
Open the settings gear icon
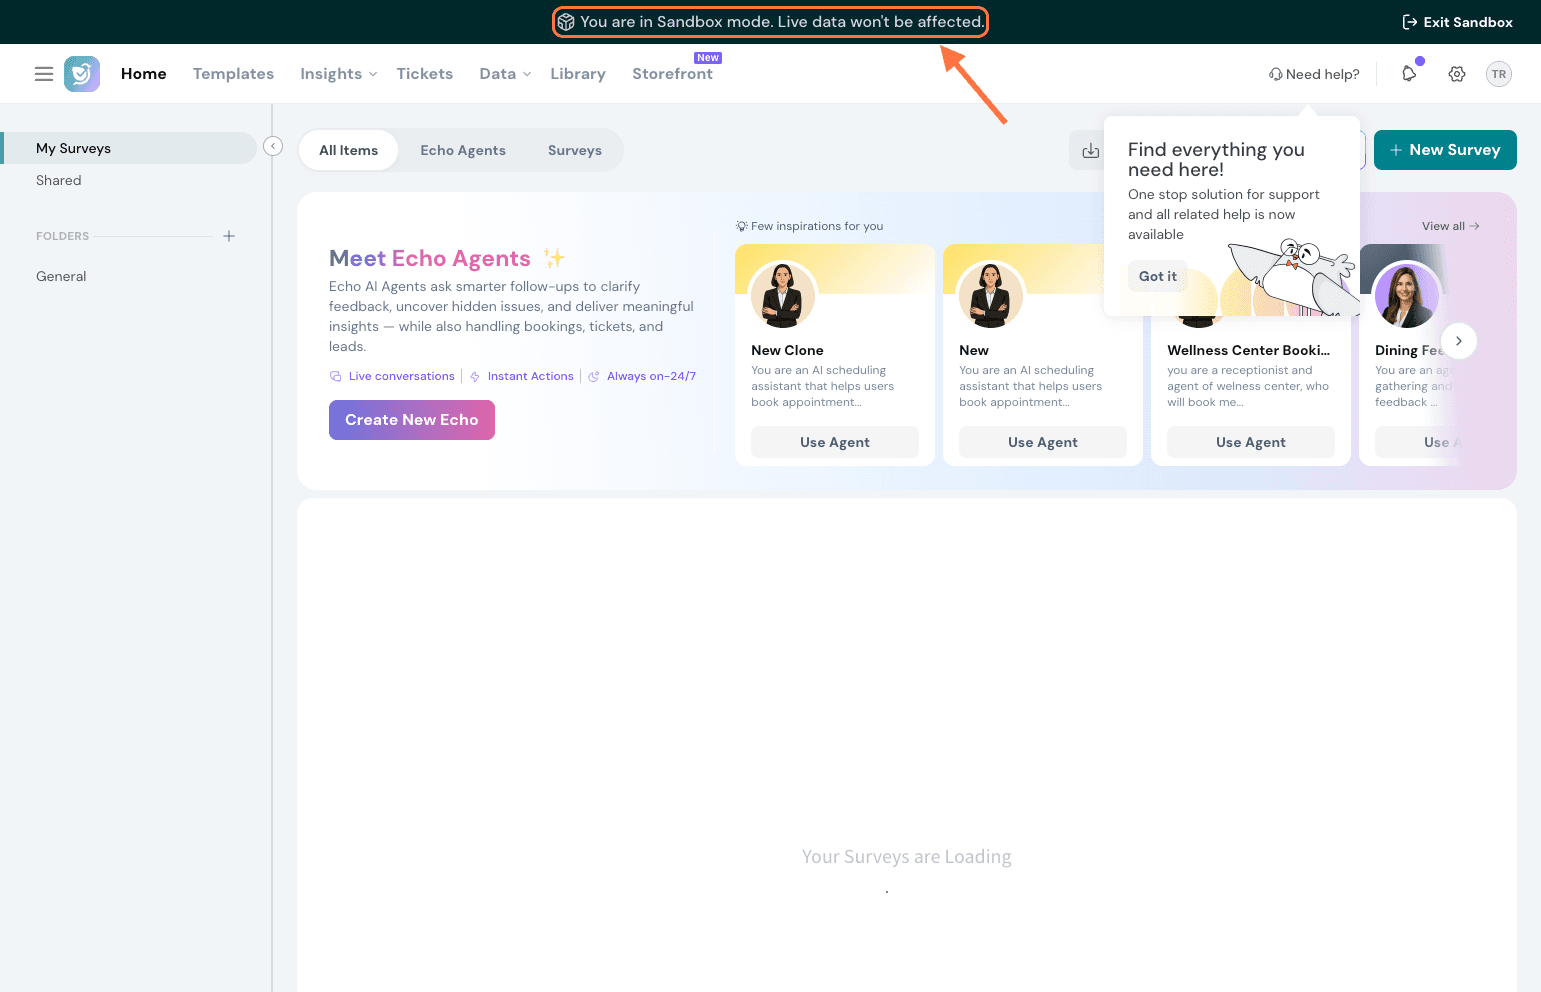(x=1457, y=74)
